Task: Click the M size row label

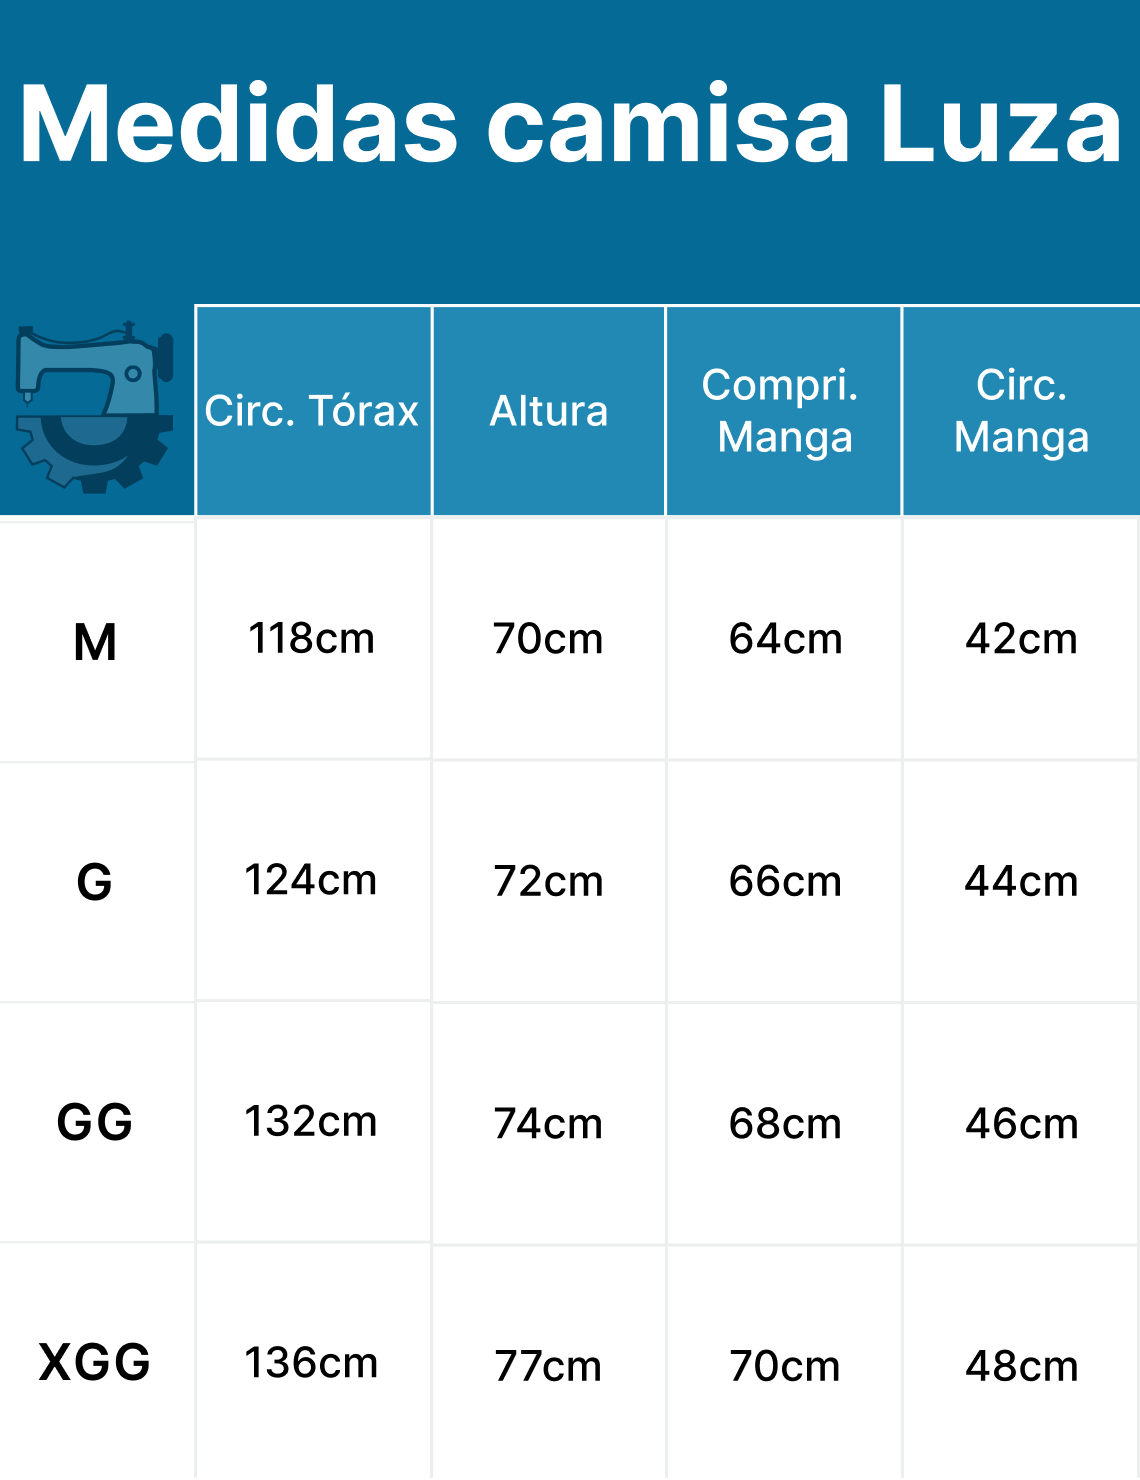Action: 95,642
